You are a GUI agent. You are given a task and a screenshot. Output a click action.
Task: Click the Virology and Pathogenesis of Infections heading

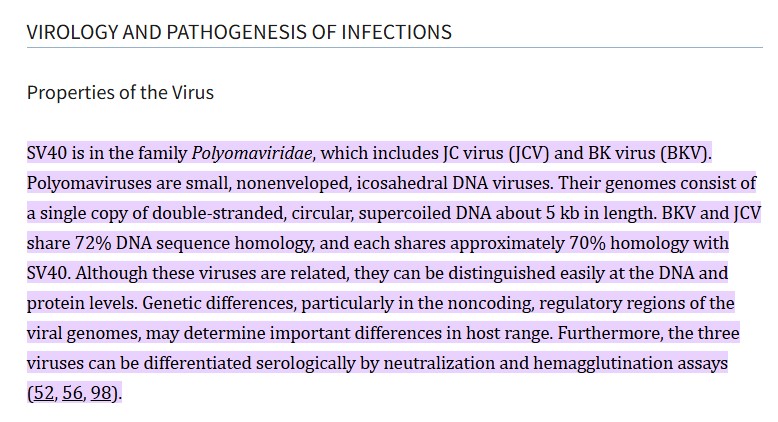click(239, 32)
